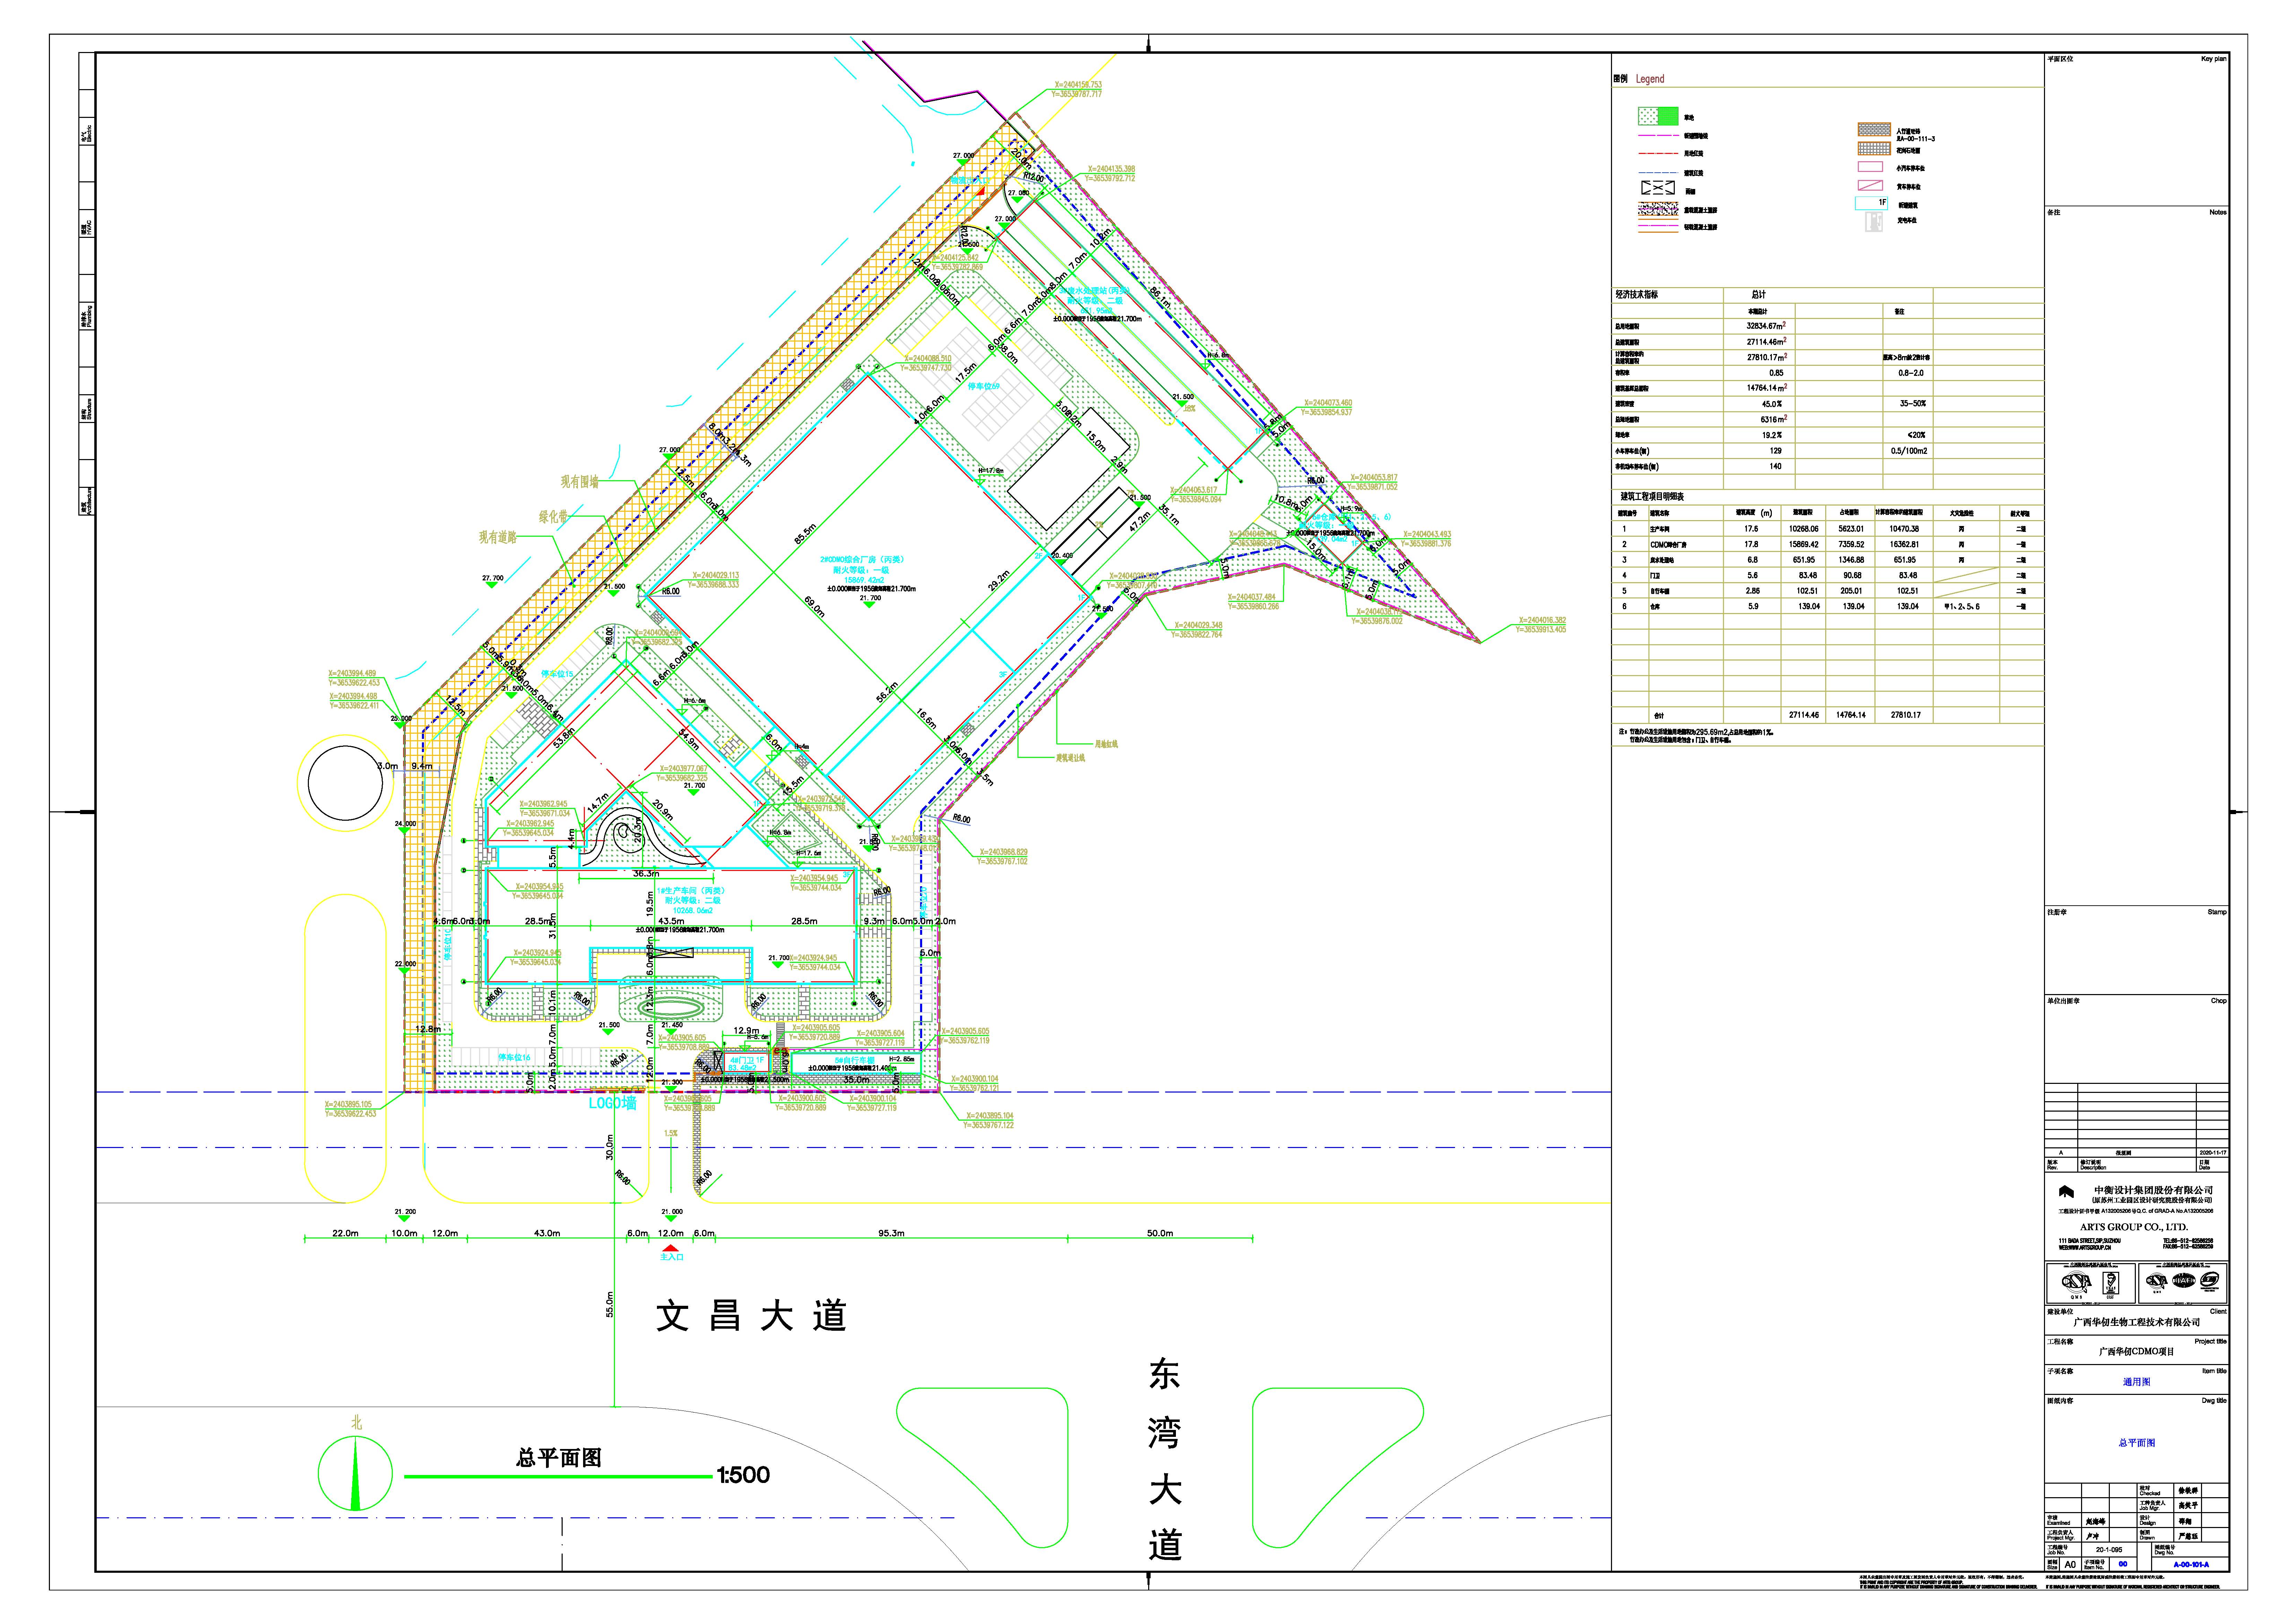The image size is (2296, 1622).
Task: Click the red main entrance triangle marker
Action: [x=671, y=1248]
